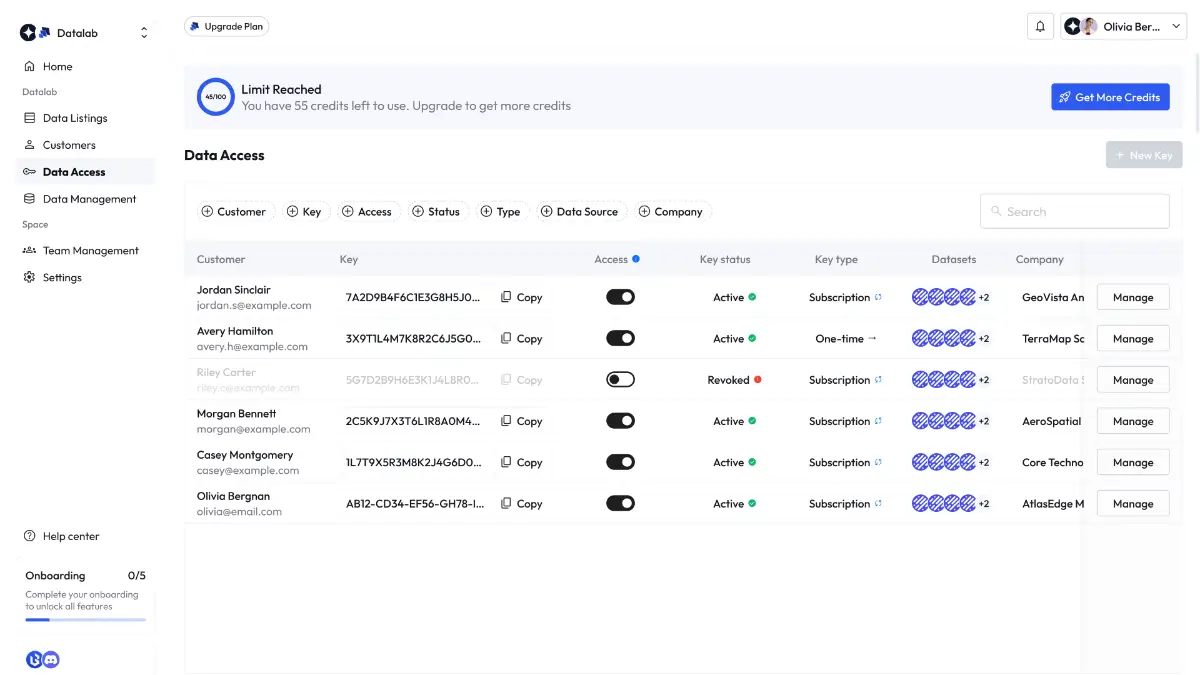Copy Morgan Bennett's API key
Screen dimensions: 1200x675
521,421
